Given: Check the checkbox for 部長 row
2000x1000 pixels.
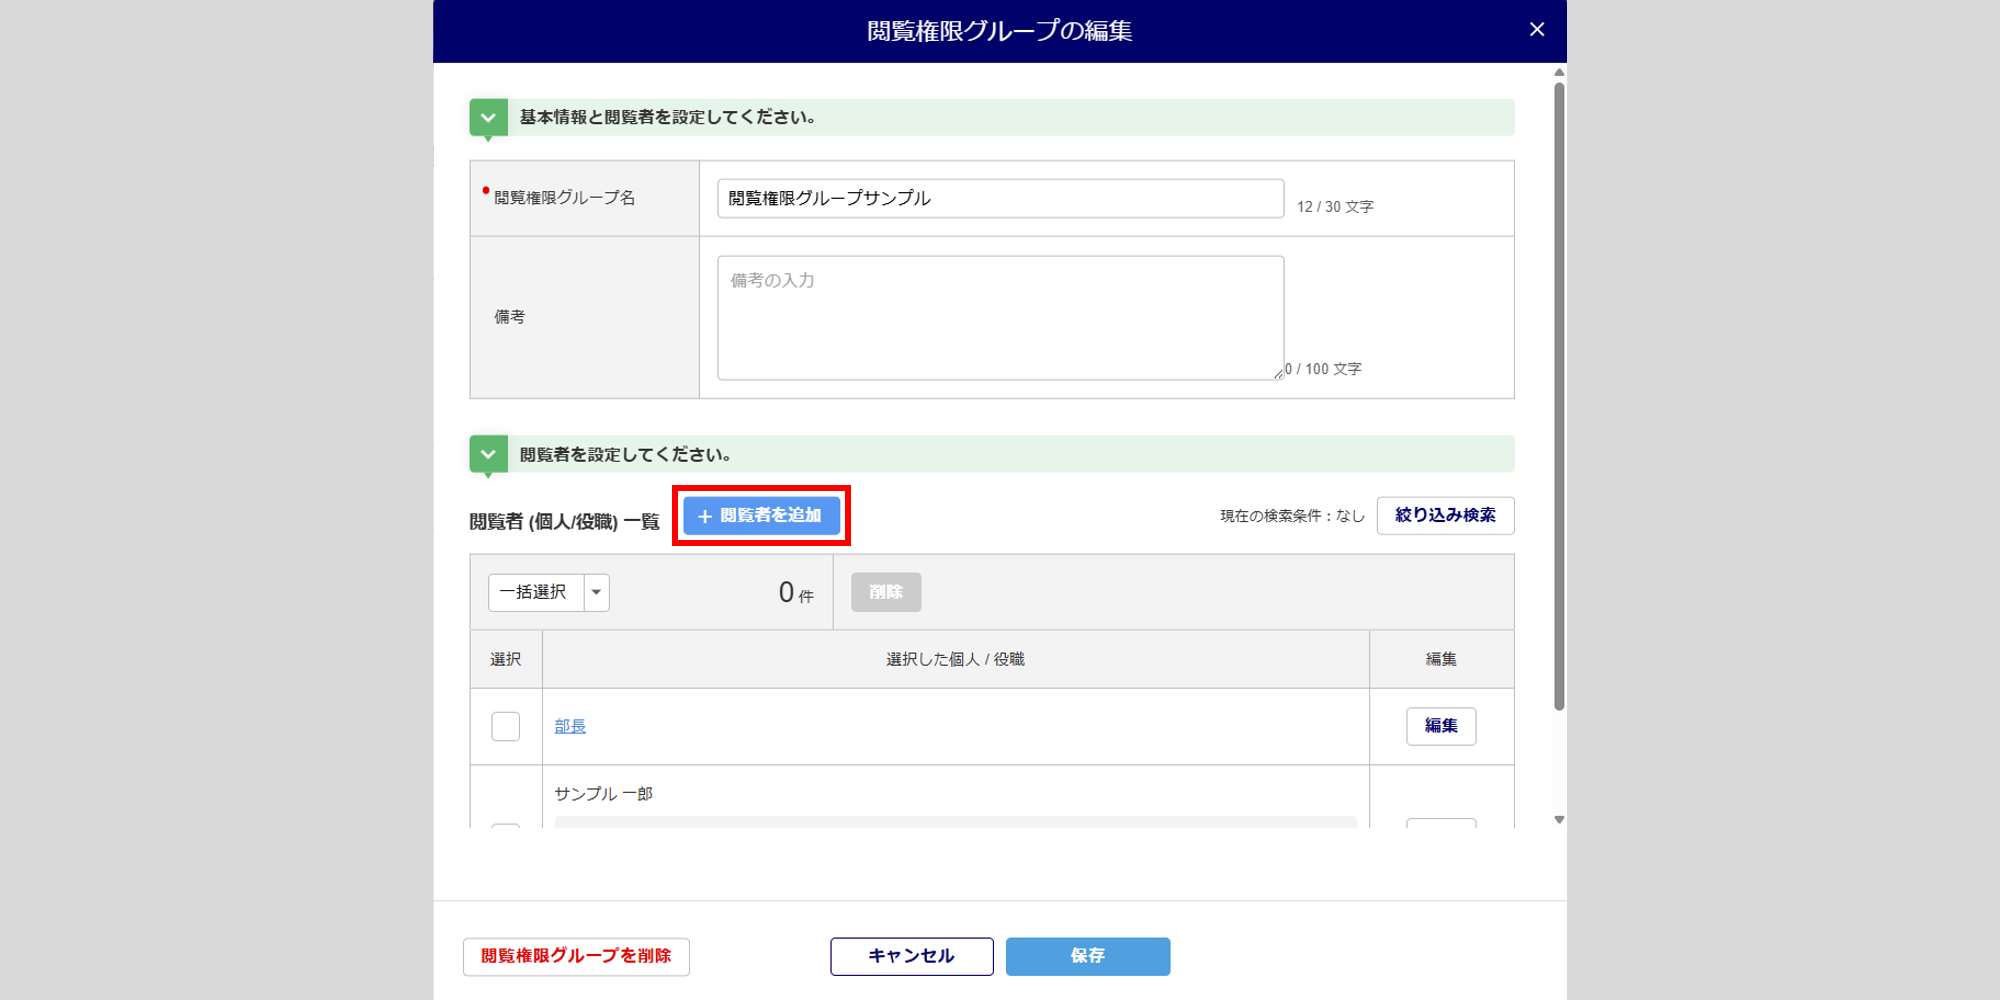Looking at the screenshot, I should point(506,726).
